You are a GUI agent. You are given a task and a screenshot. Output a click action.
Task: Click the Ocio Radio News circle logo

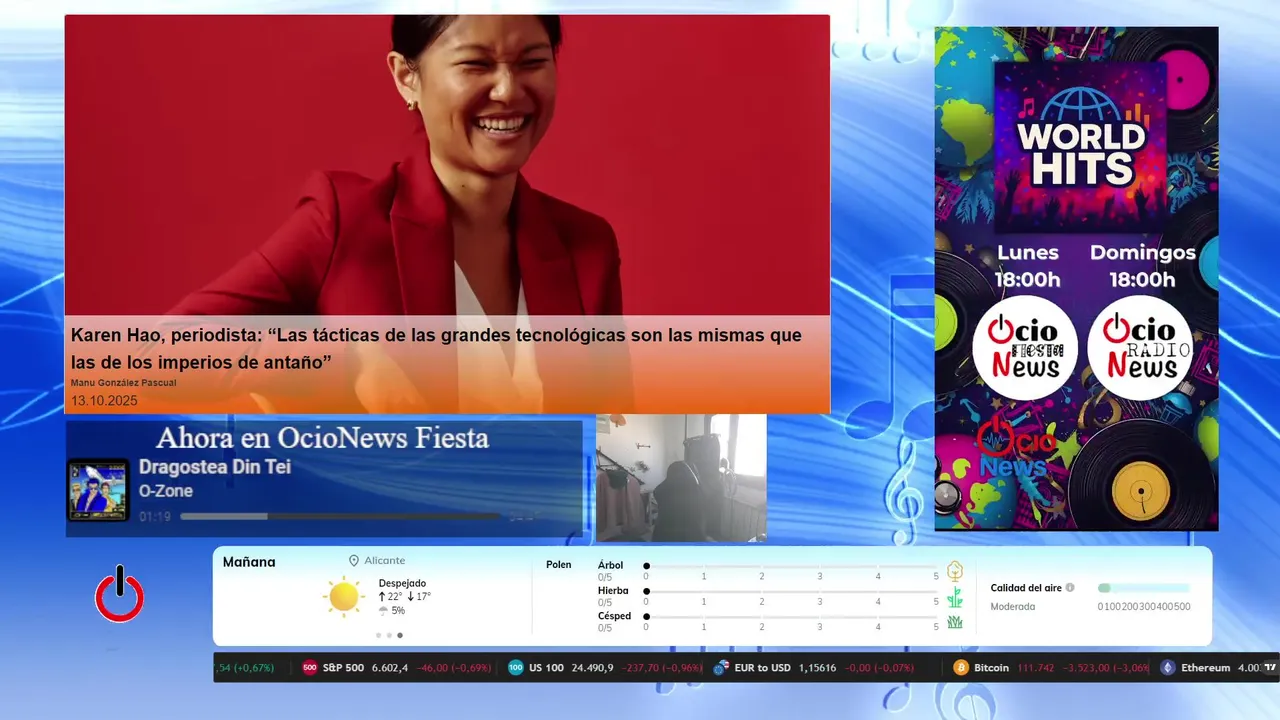[1140, 347]
